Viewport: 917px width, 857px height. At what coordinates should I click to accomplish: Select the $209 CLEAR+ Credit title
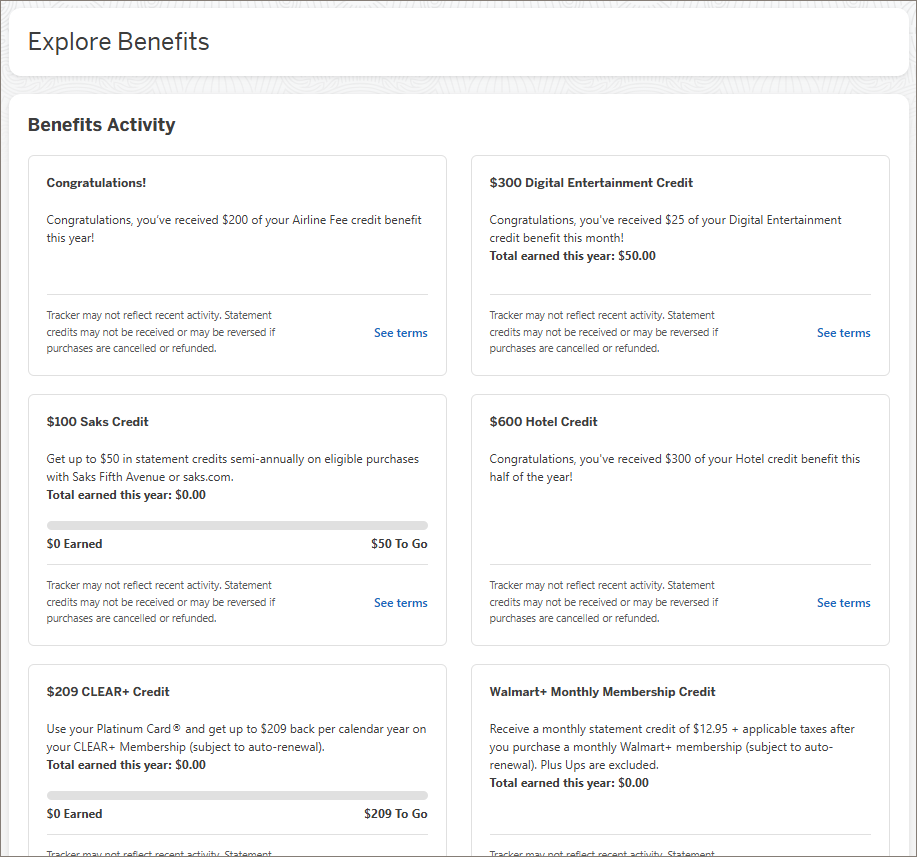pyautogui.click(x=108, y=692)
